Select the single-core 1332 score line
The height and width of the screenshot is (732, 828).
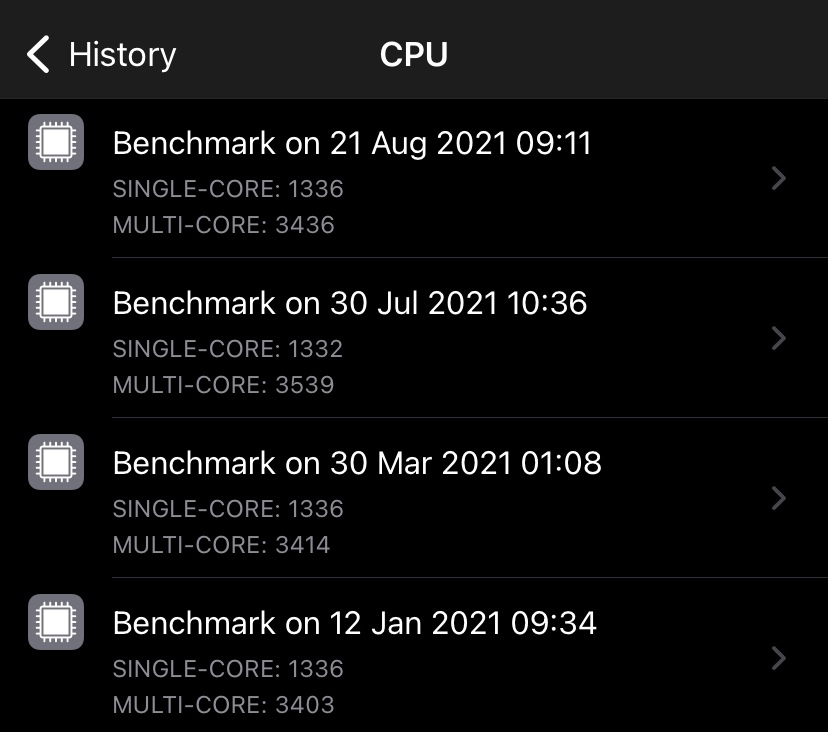(228, 349)
